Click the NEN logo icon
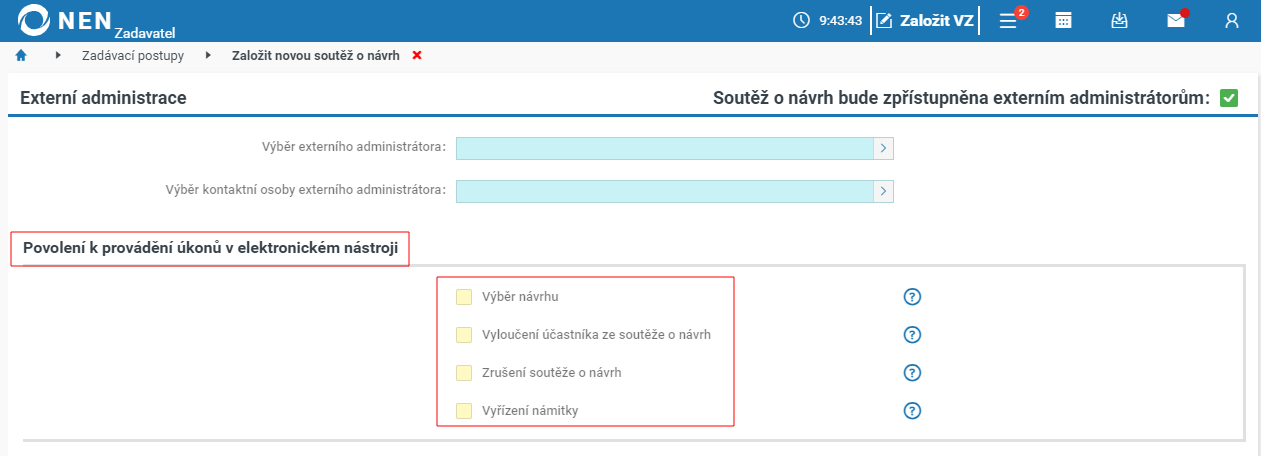This screenshot has height=456, width=1261. point(35,20)
